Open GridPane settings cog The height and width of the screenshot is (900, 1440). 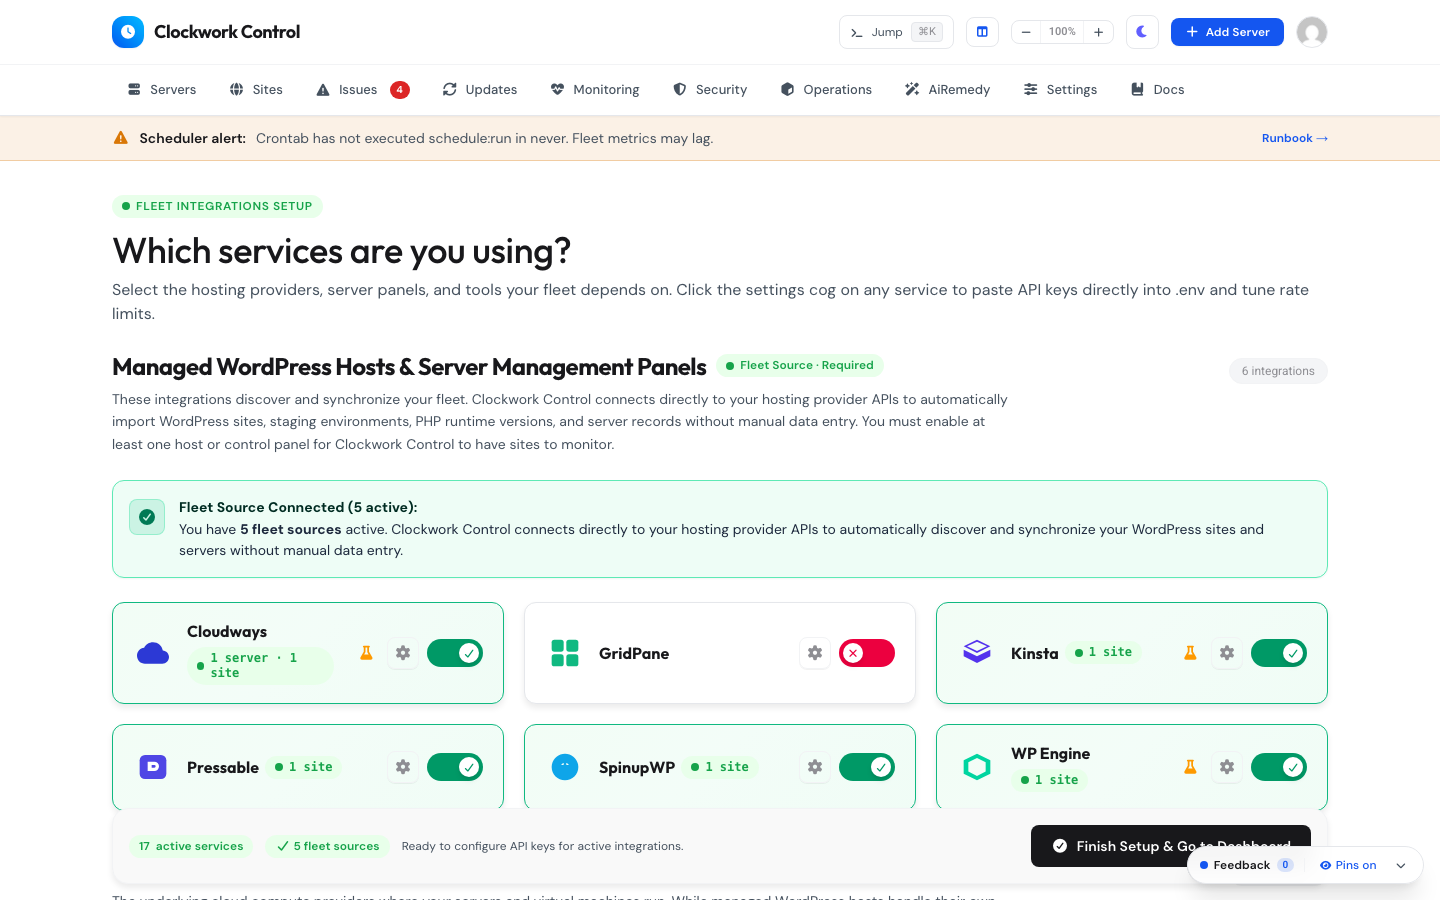[815, 653]
